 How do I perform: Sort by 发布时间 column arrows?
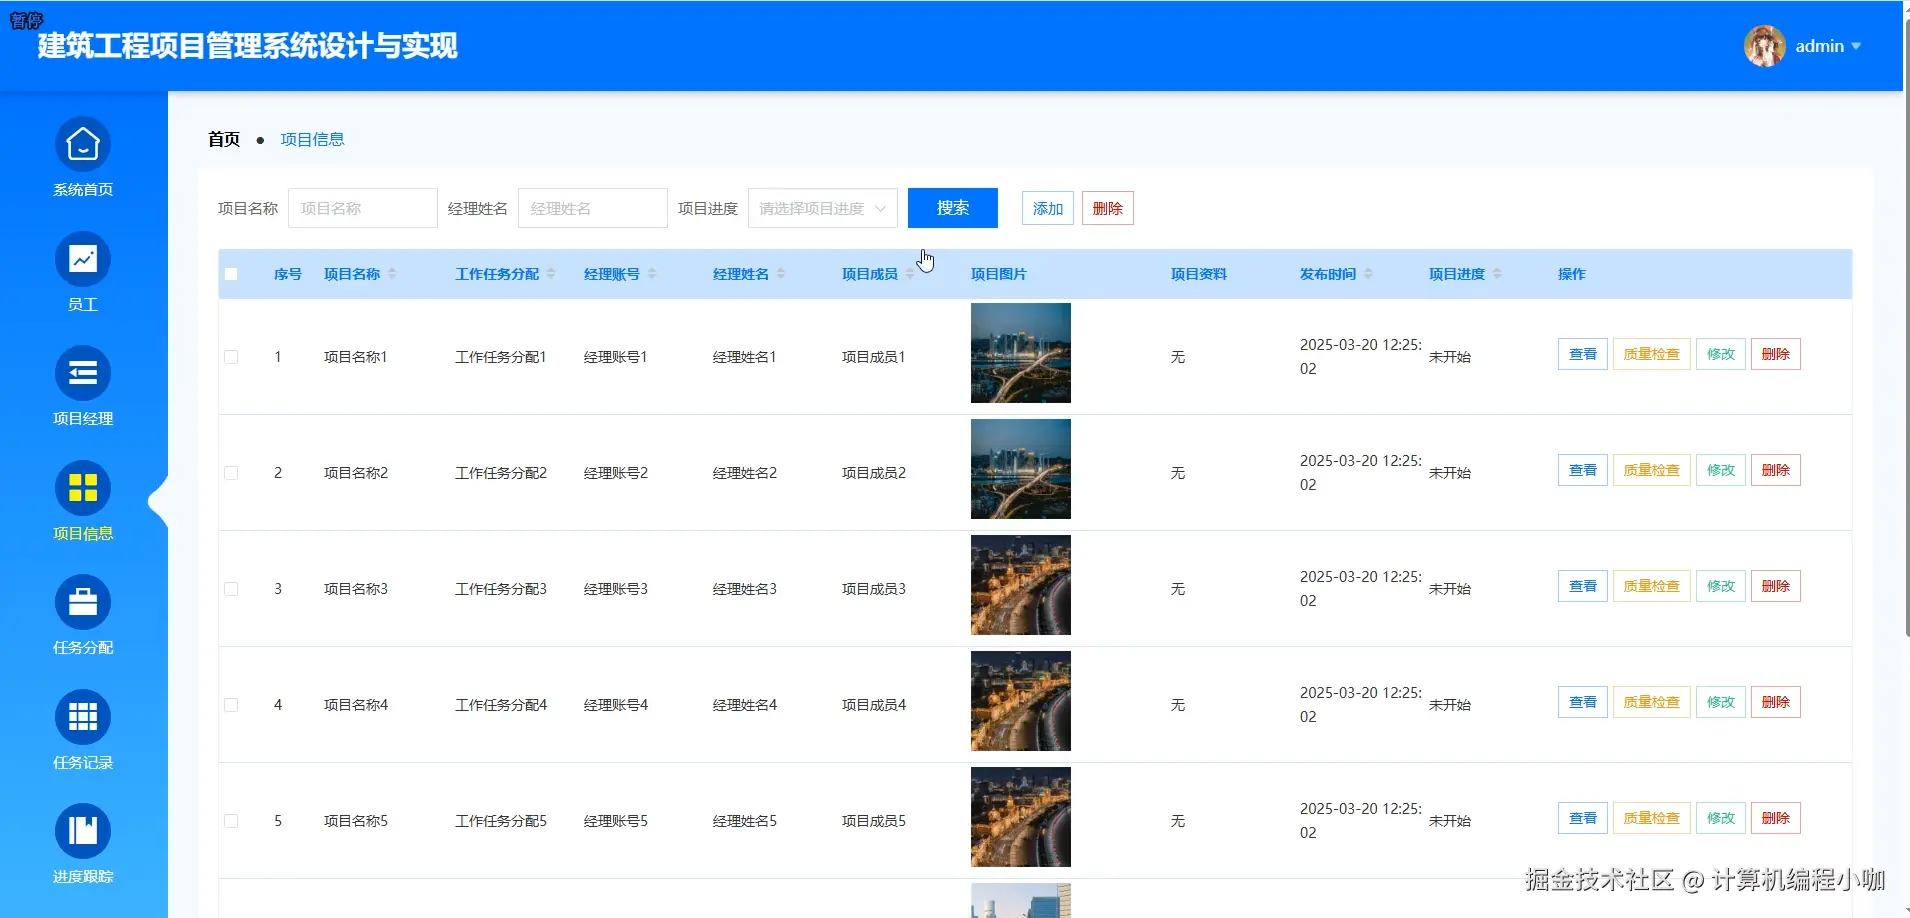tap(1368, 274)
